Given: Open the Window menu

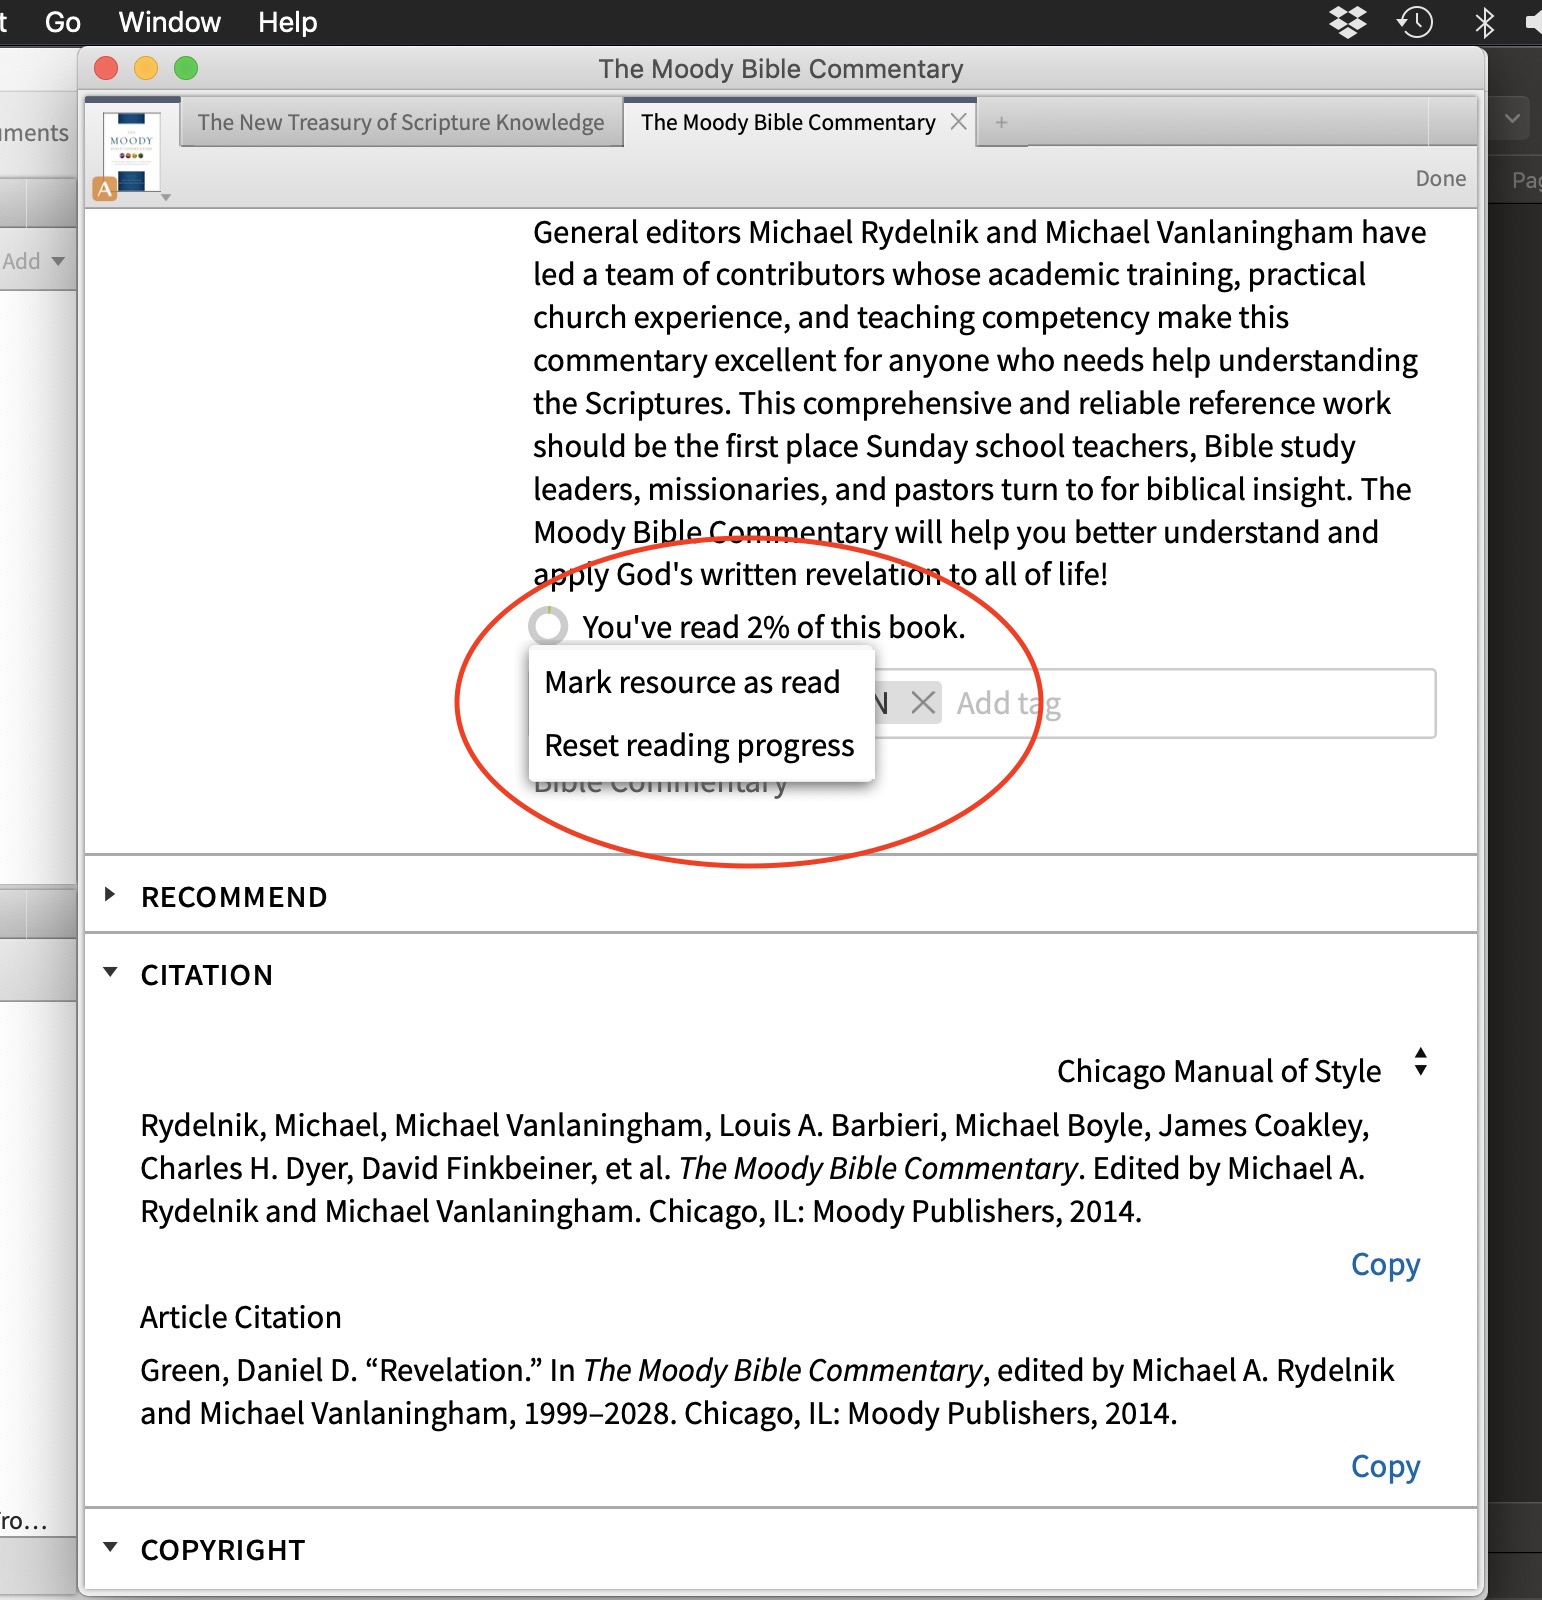Looking at the screenshot, I should click(x=169, y=22).
